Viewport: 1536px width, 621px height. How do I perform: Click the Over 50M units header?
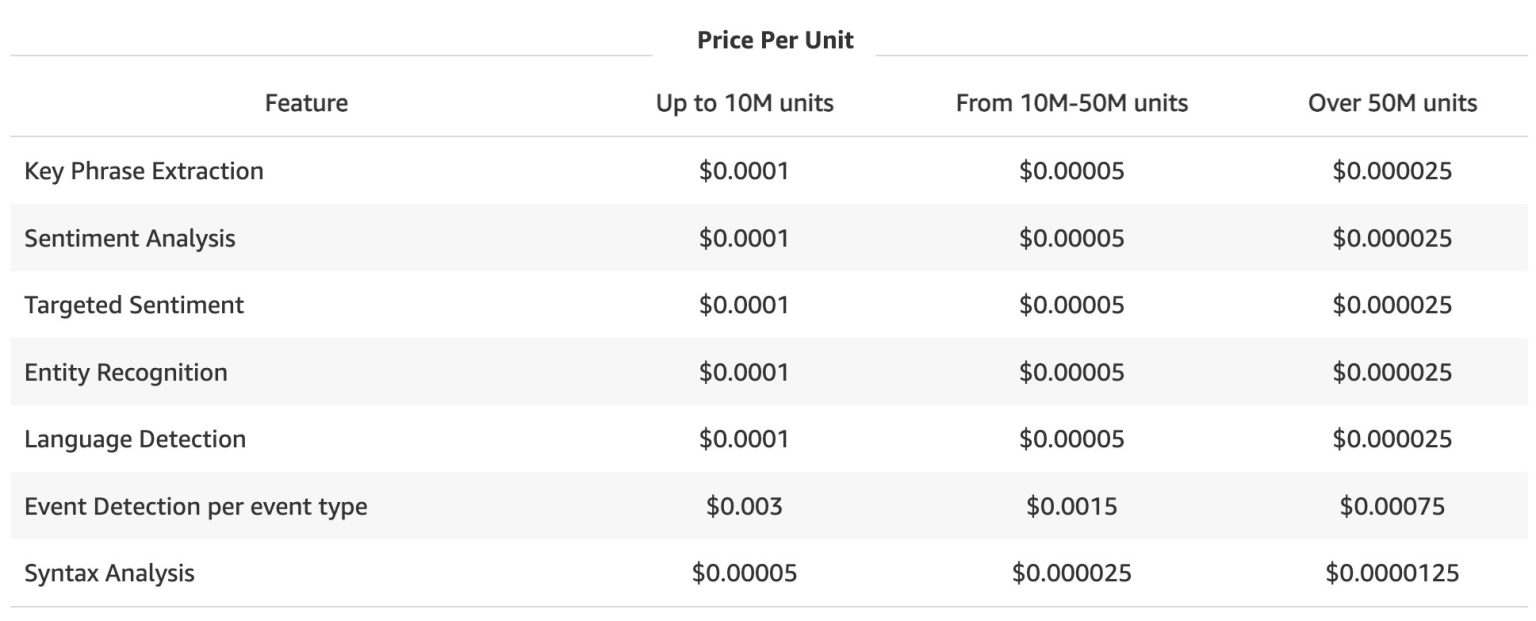1392,103
